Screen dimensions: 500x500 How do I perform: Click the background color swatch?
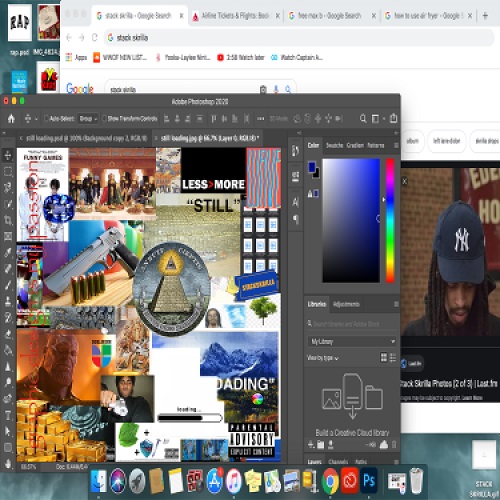click(x=317, y=173)
